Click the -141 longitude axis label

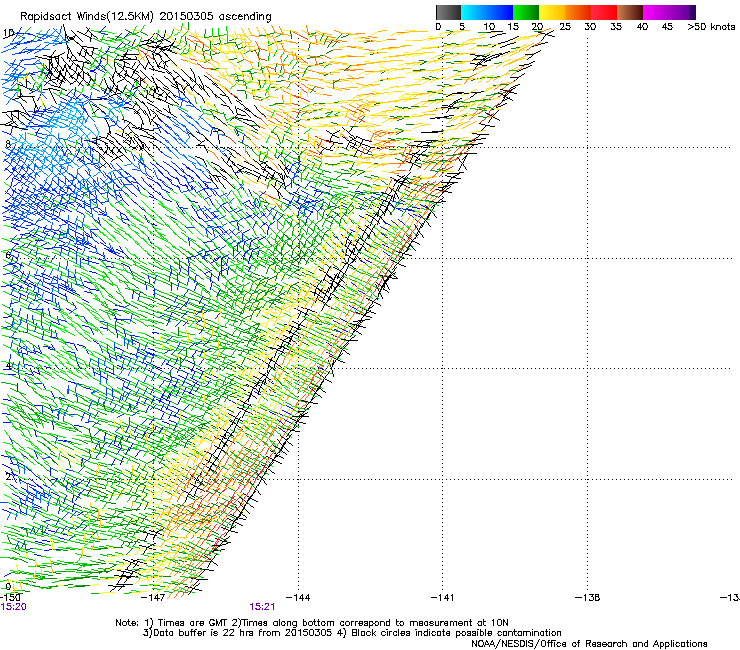click(443, 598)
